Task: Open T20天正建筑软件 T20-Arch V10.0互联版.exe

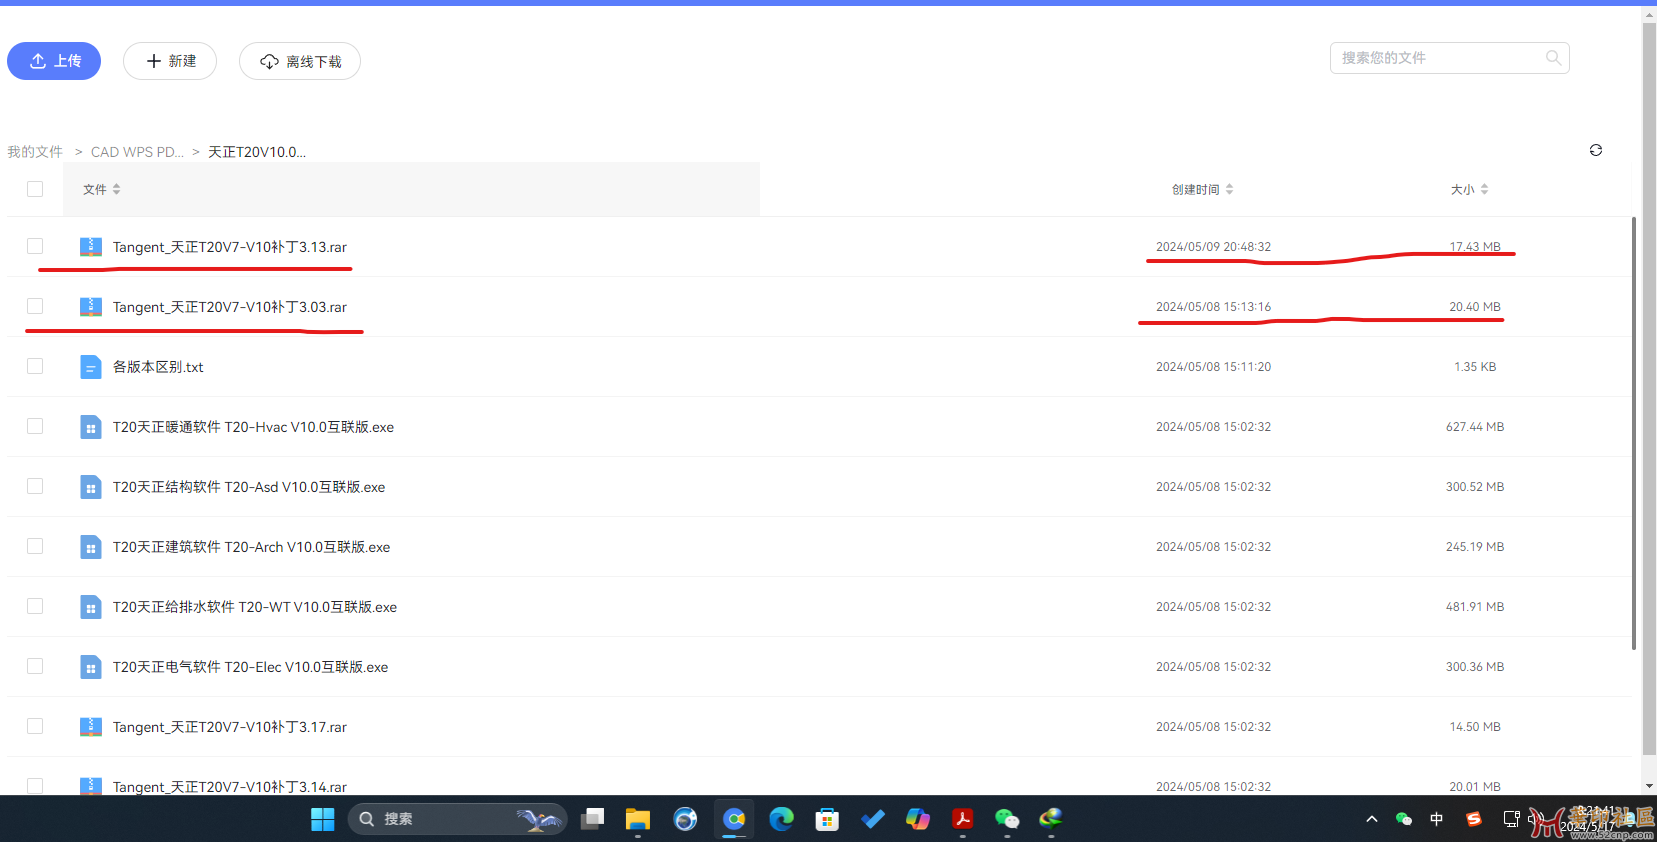Action: [x=252, y=547]
